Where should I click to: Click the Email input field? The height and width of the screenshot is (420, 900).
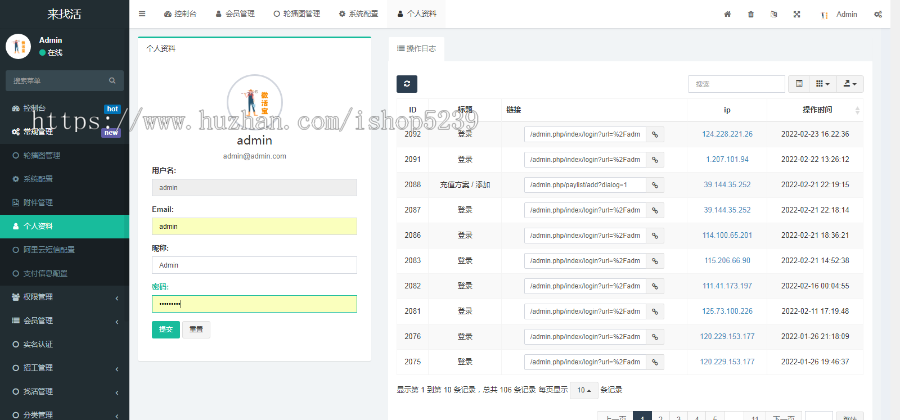[254, 227]
